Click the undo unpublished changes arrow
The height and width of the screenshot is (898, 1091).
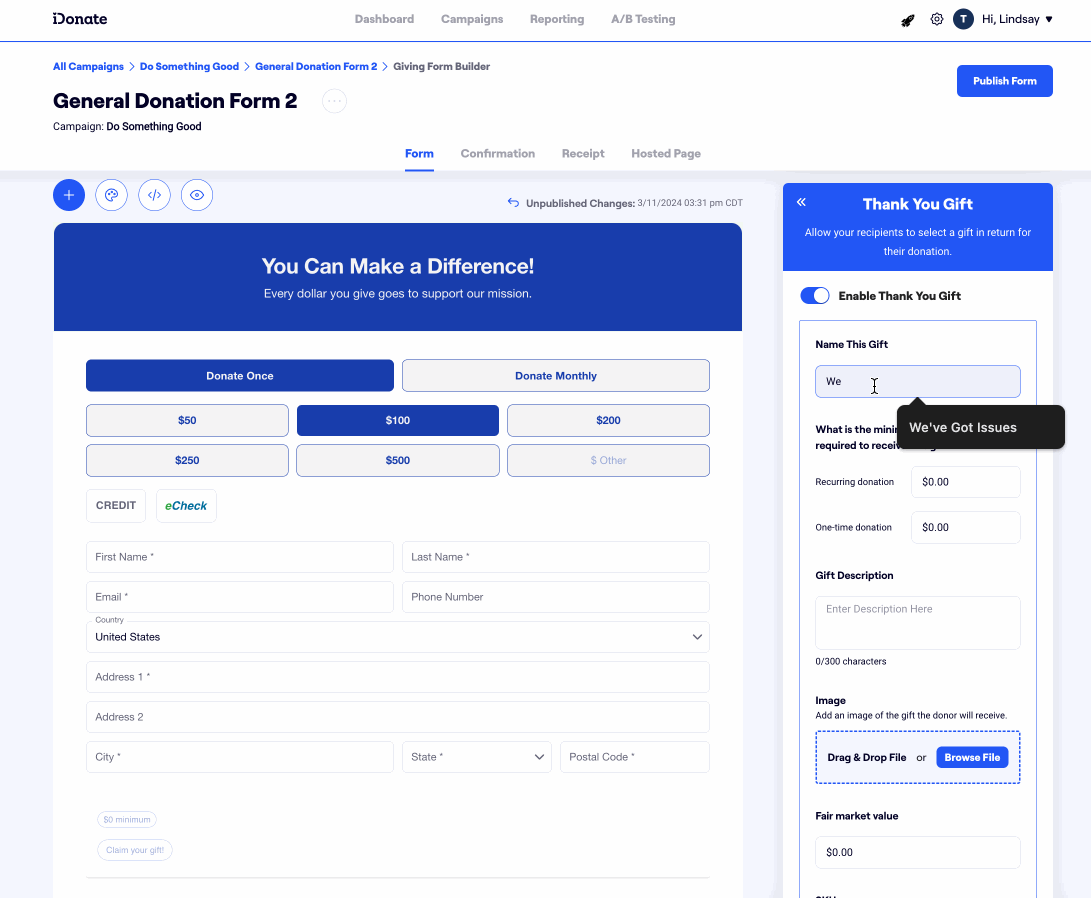click(513, 203)
